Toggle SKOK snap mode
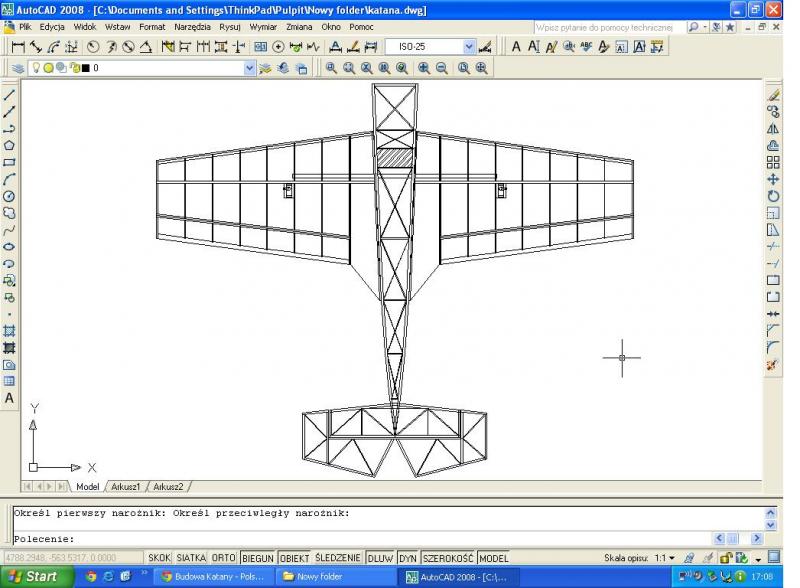 (160, 558)
